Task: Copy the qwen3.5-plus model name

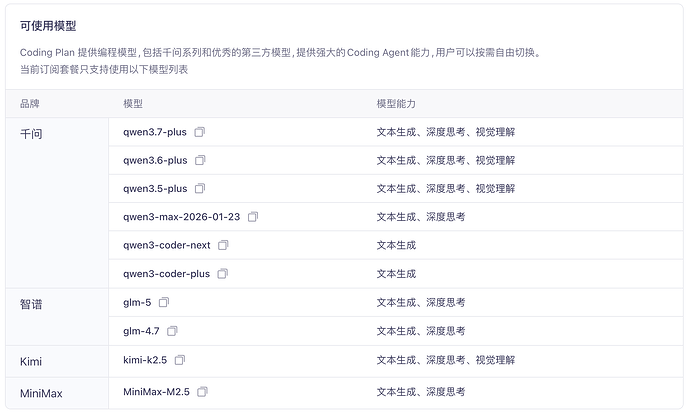Action: tap(200, 188)
